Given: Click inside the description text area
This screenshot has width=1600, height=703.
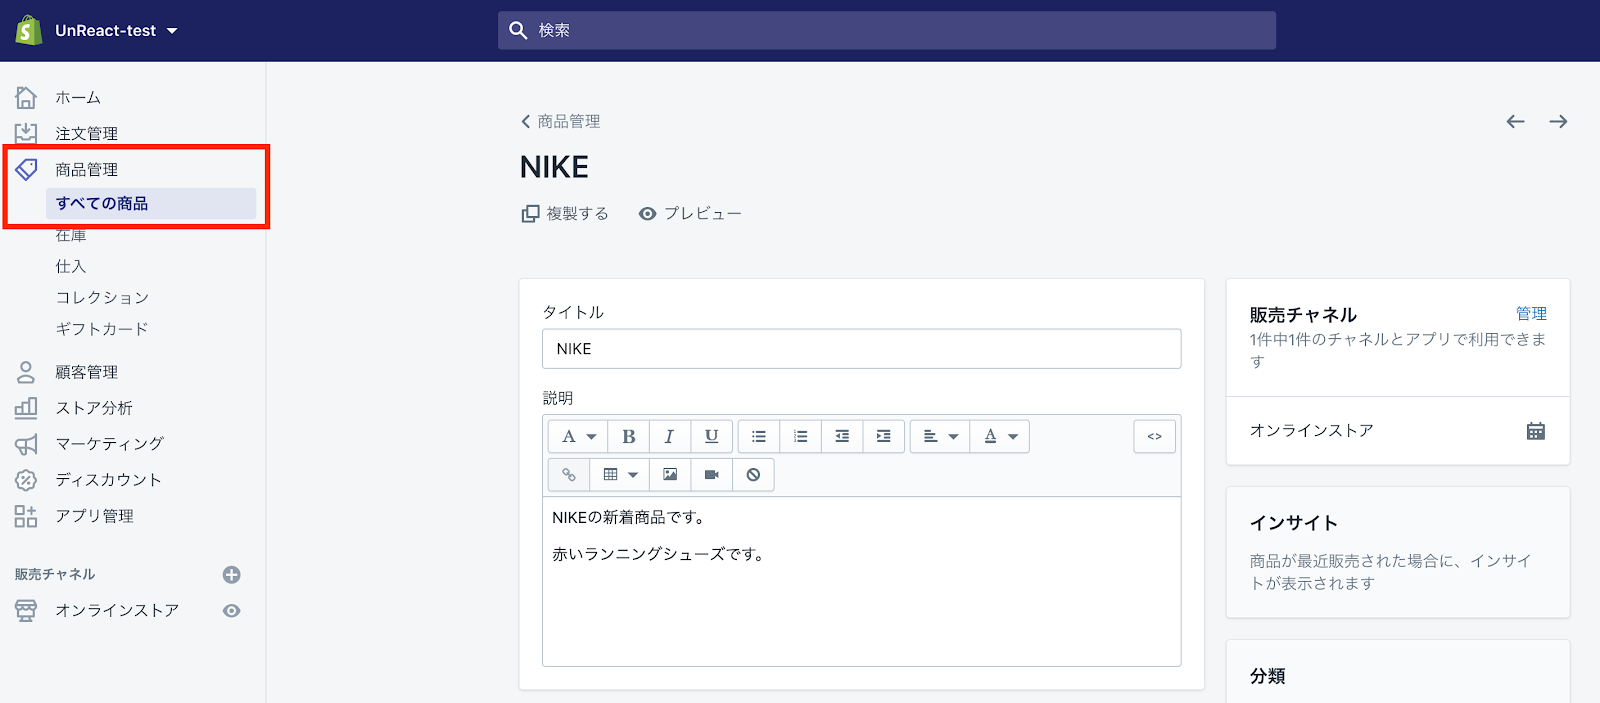Looking at the screenshot, I should tap(862, 581).
